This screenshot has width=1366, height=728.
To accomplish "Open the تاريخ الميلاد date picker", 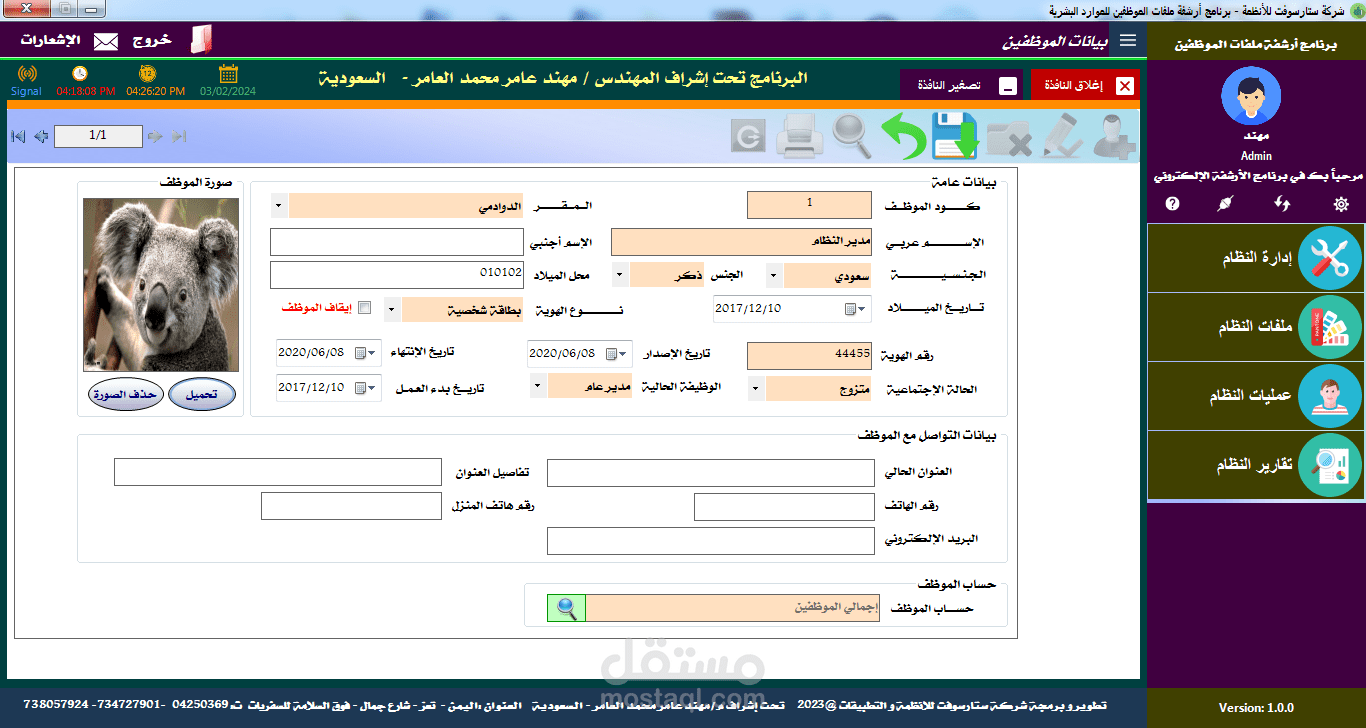I will pos(856,309).
